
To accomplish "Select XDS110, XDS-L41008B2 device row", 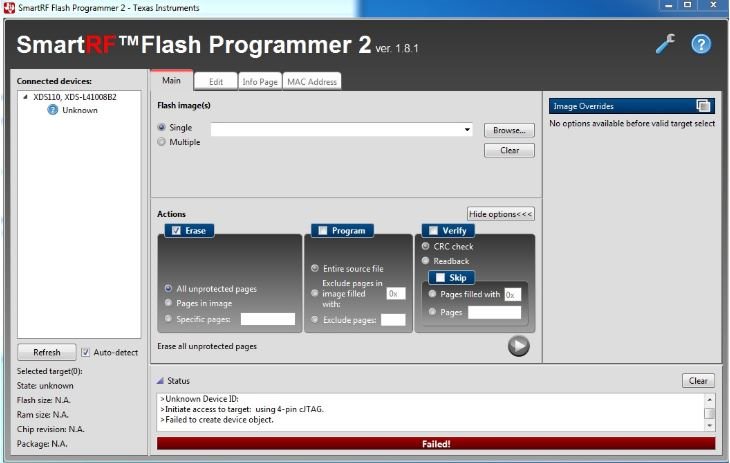I will point(74,97).
